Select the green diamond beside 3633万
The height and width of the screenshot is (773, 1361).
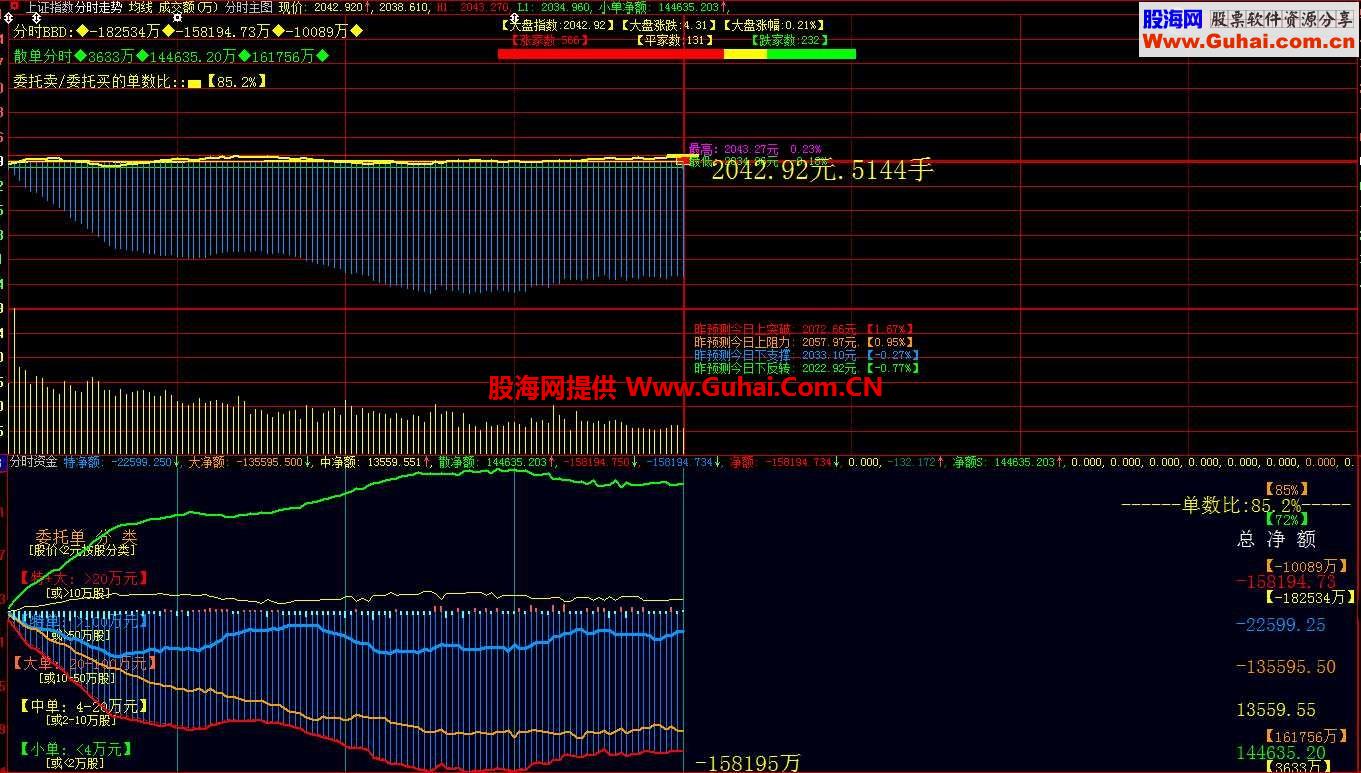click(x=81, y=53)
